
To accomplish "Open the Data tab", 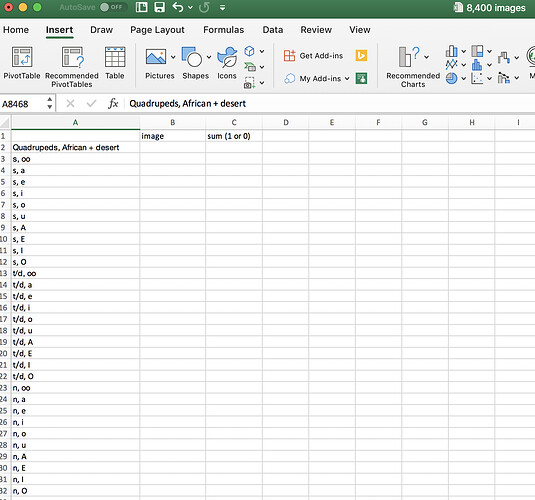I will [273, 30].
